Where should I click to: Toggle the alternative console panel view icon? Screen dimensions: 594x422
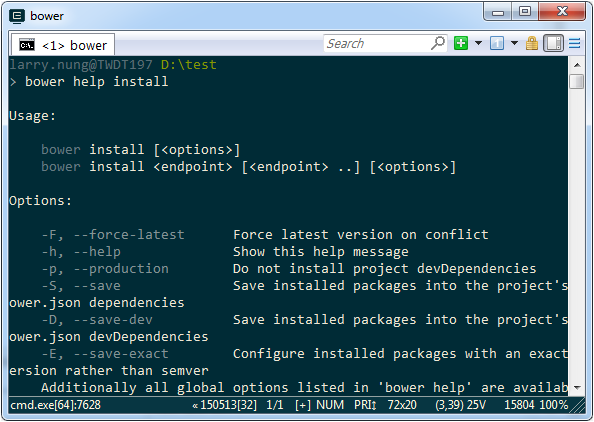[x=553, y=43]
